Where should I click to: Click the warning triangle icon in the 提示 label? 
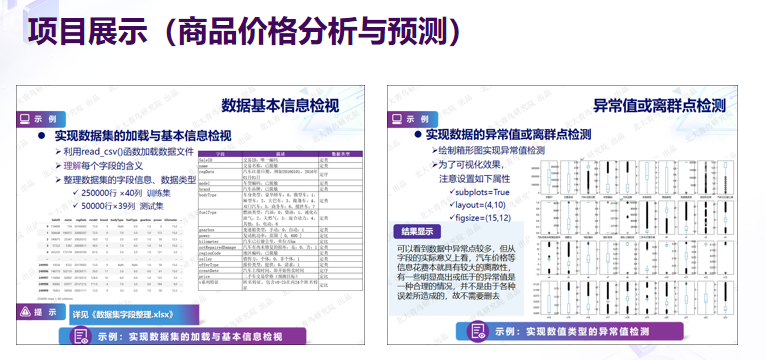pos(24,311)
